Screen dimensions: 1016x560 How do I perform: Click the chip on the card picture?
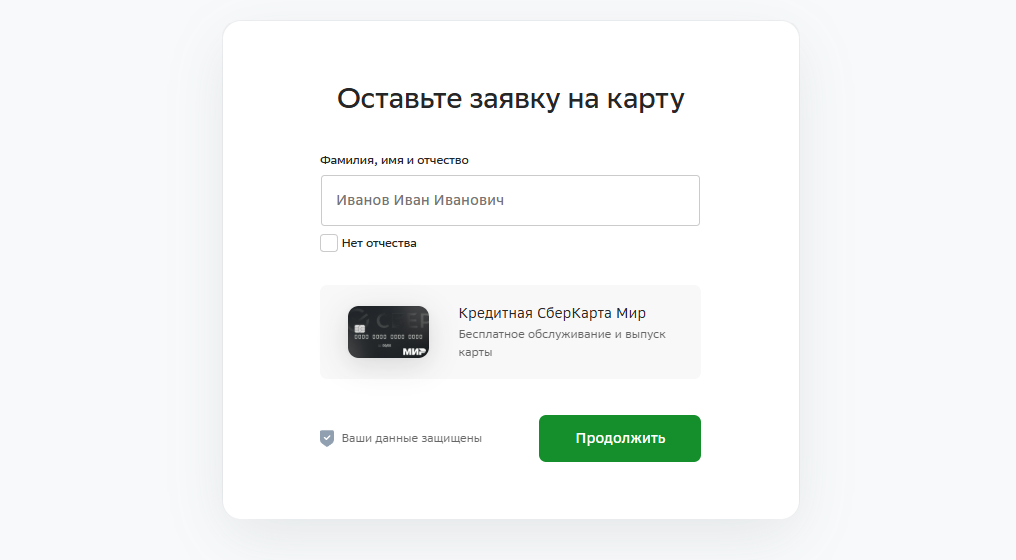[360, 329]
